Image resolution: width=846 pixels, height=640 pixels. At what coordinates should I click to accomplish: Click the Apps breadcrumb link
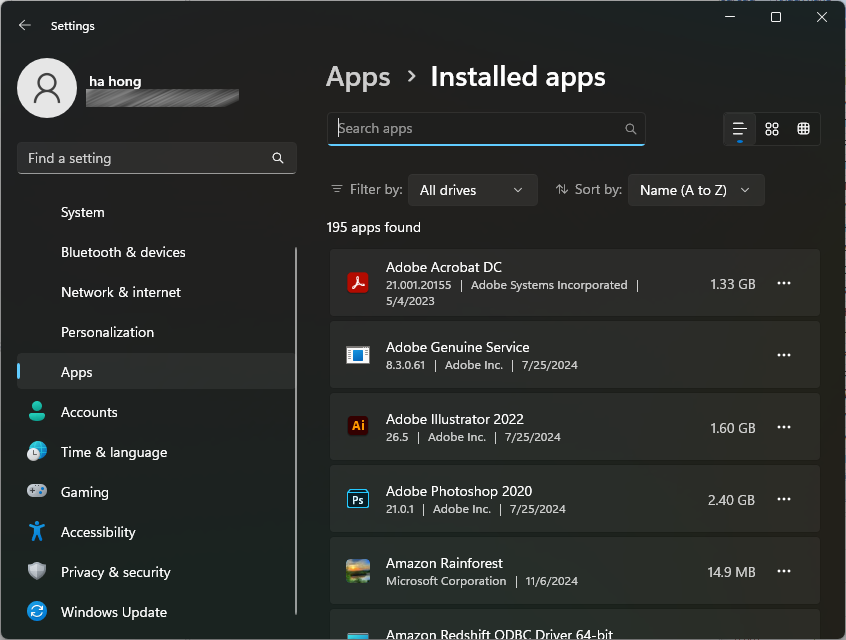click(358, 77)
